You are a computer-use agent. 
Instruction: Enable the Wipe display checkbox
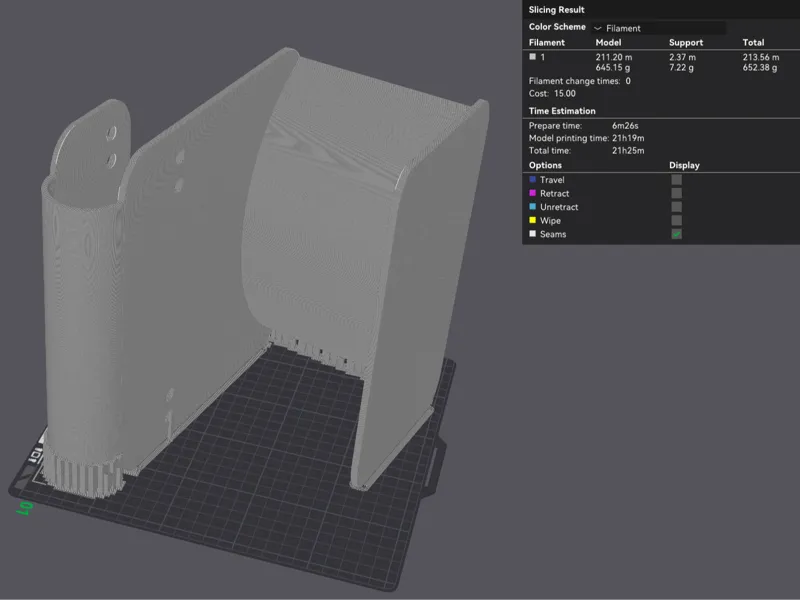click(x=677, y=220)
